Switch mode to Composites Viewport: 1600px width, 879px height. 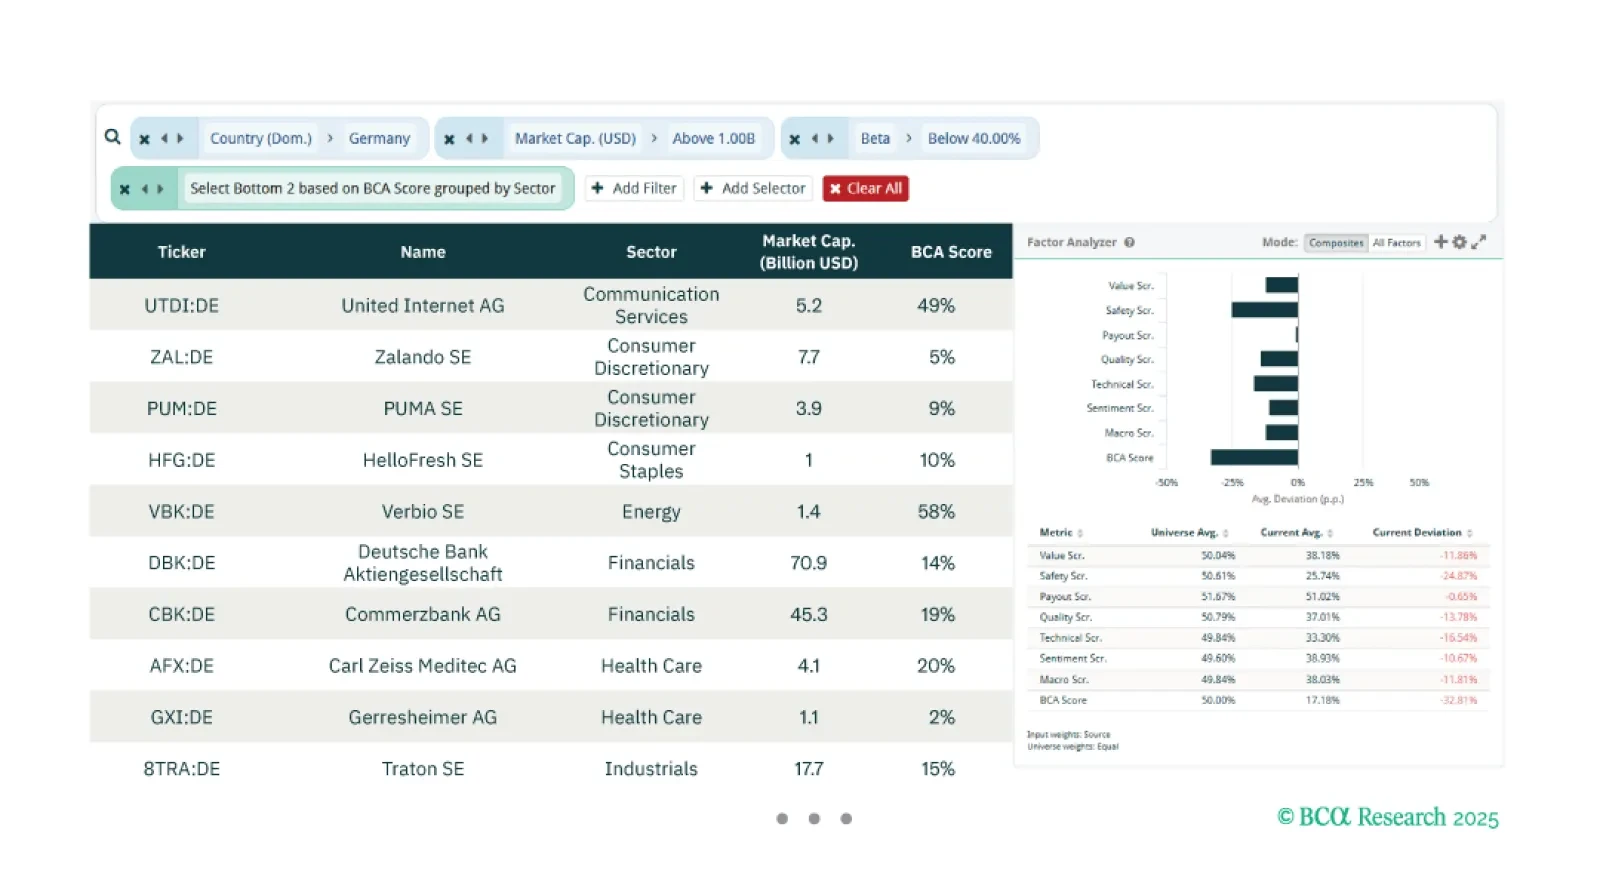[1336, 243]
